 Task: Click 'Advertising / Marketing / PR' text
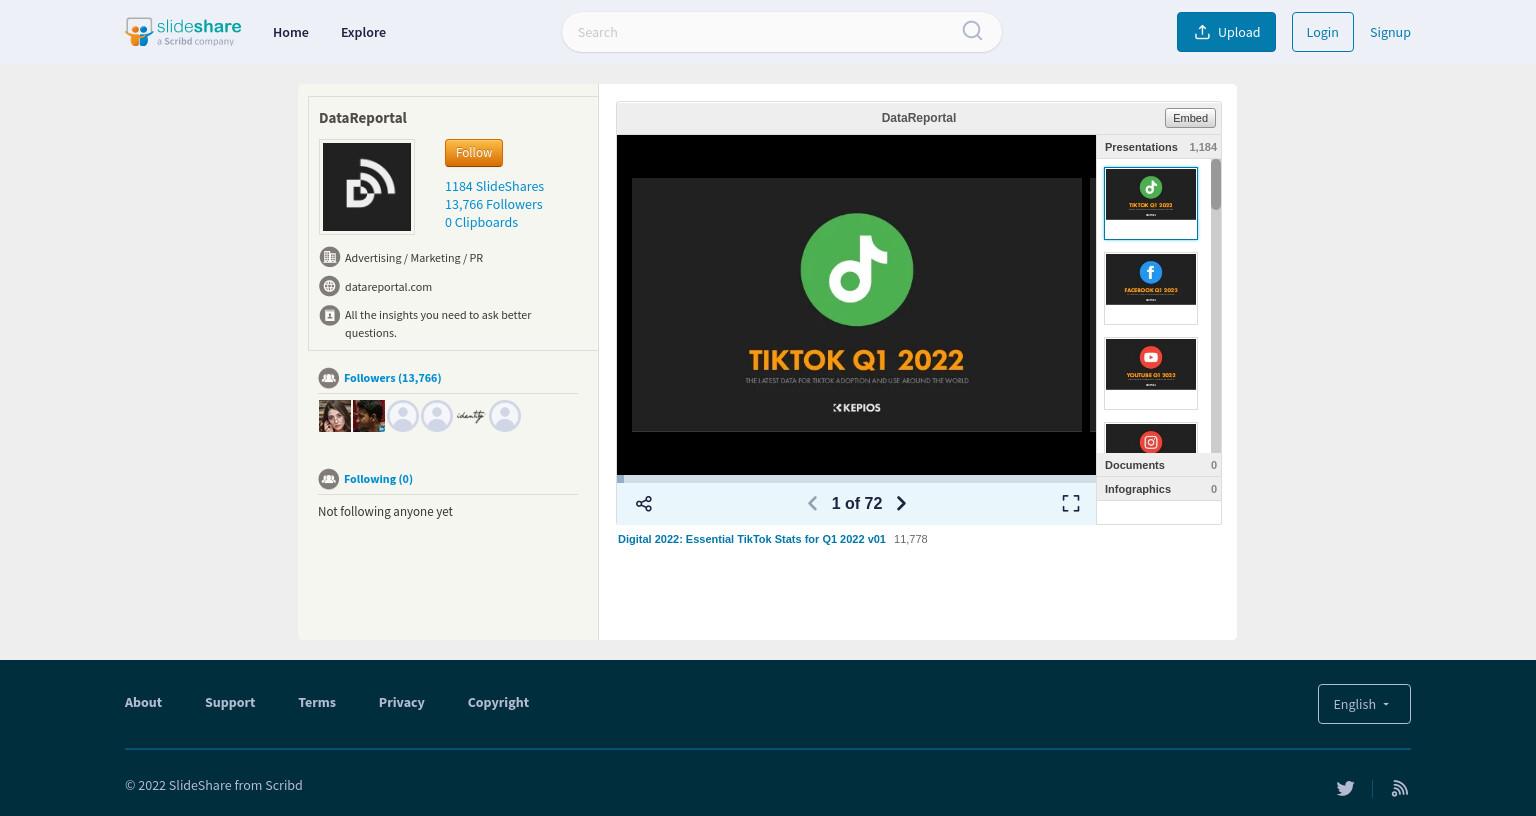(x=414, y=257)
